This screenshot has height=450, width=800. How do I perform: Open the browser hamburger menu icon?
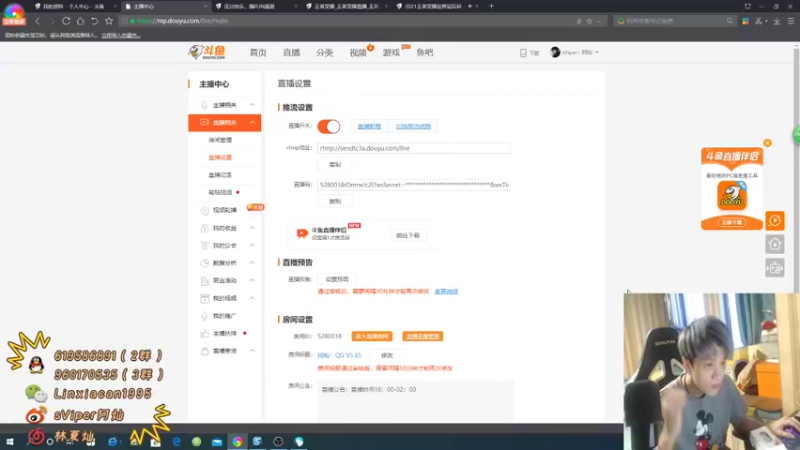(790, 21)
